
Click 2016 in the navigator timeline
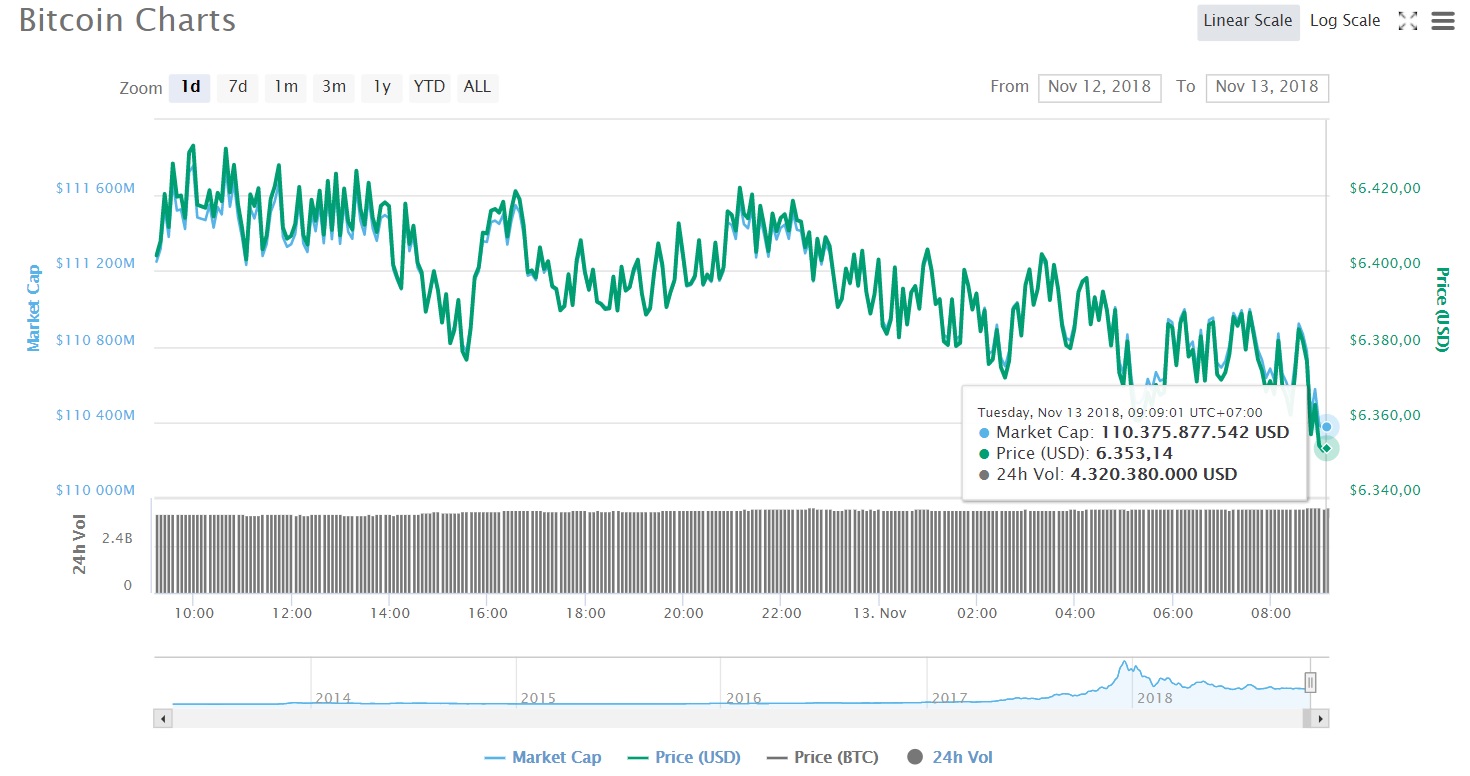tap(744, 698)
